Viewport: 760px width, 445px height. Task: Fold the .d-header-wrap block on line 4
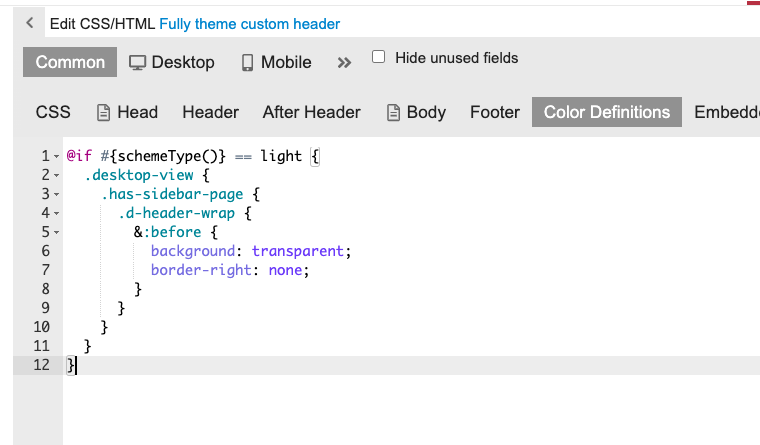pos(56,214)
